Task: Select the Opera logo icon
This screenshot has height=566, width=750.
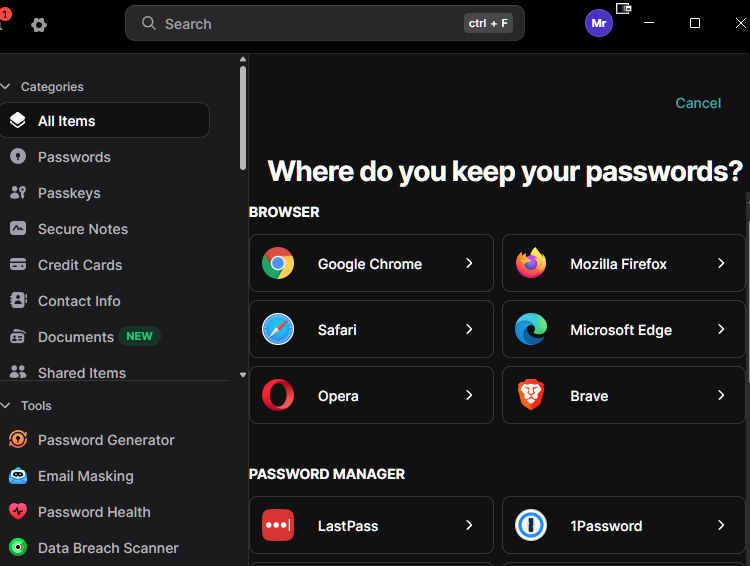Action: pos(278,395)
